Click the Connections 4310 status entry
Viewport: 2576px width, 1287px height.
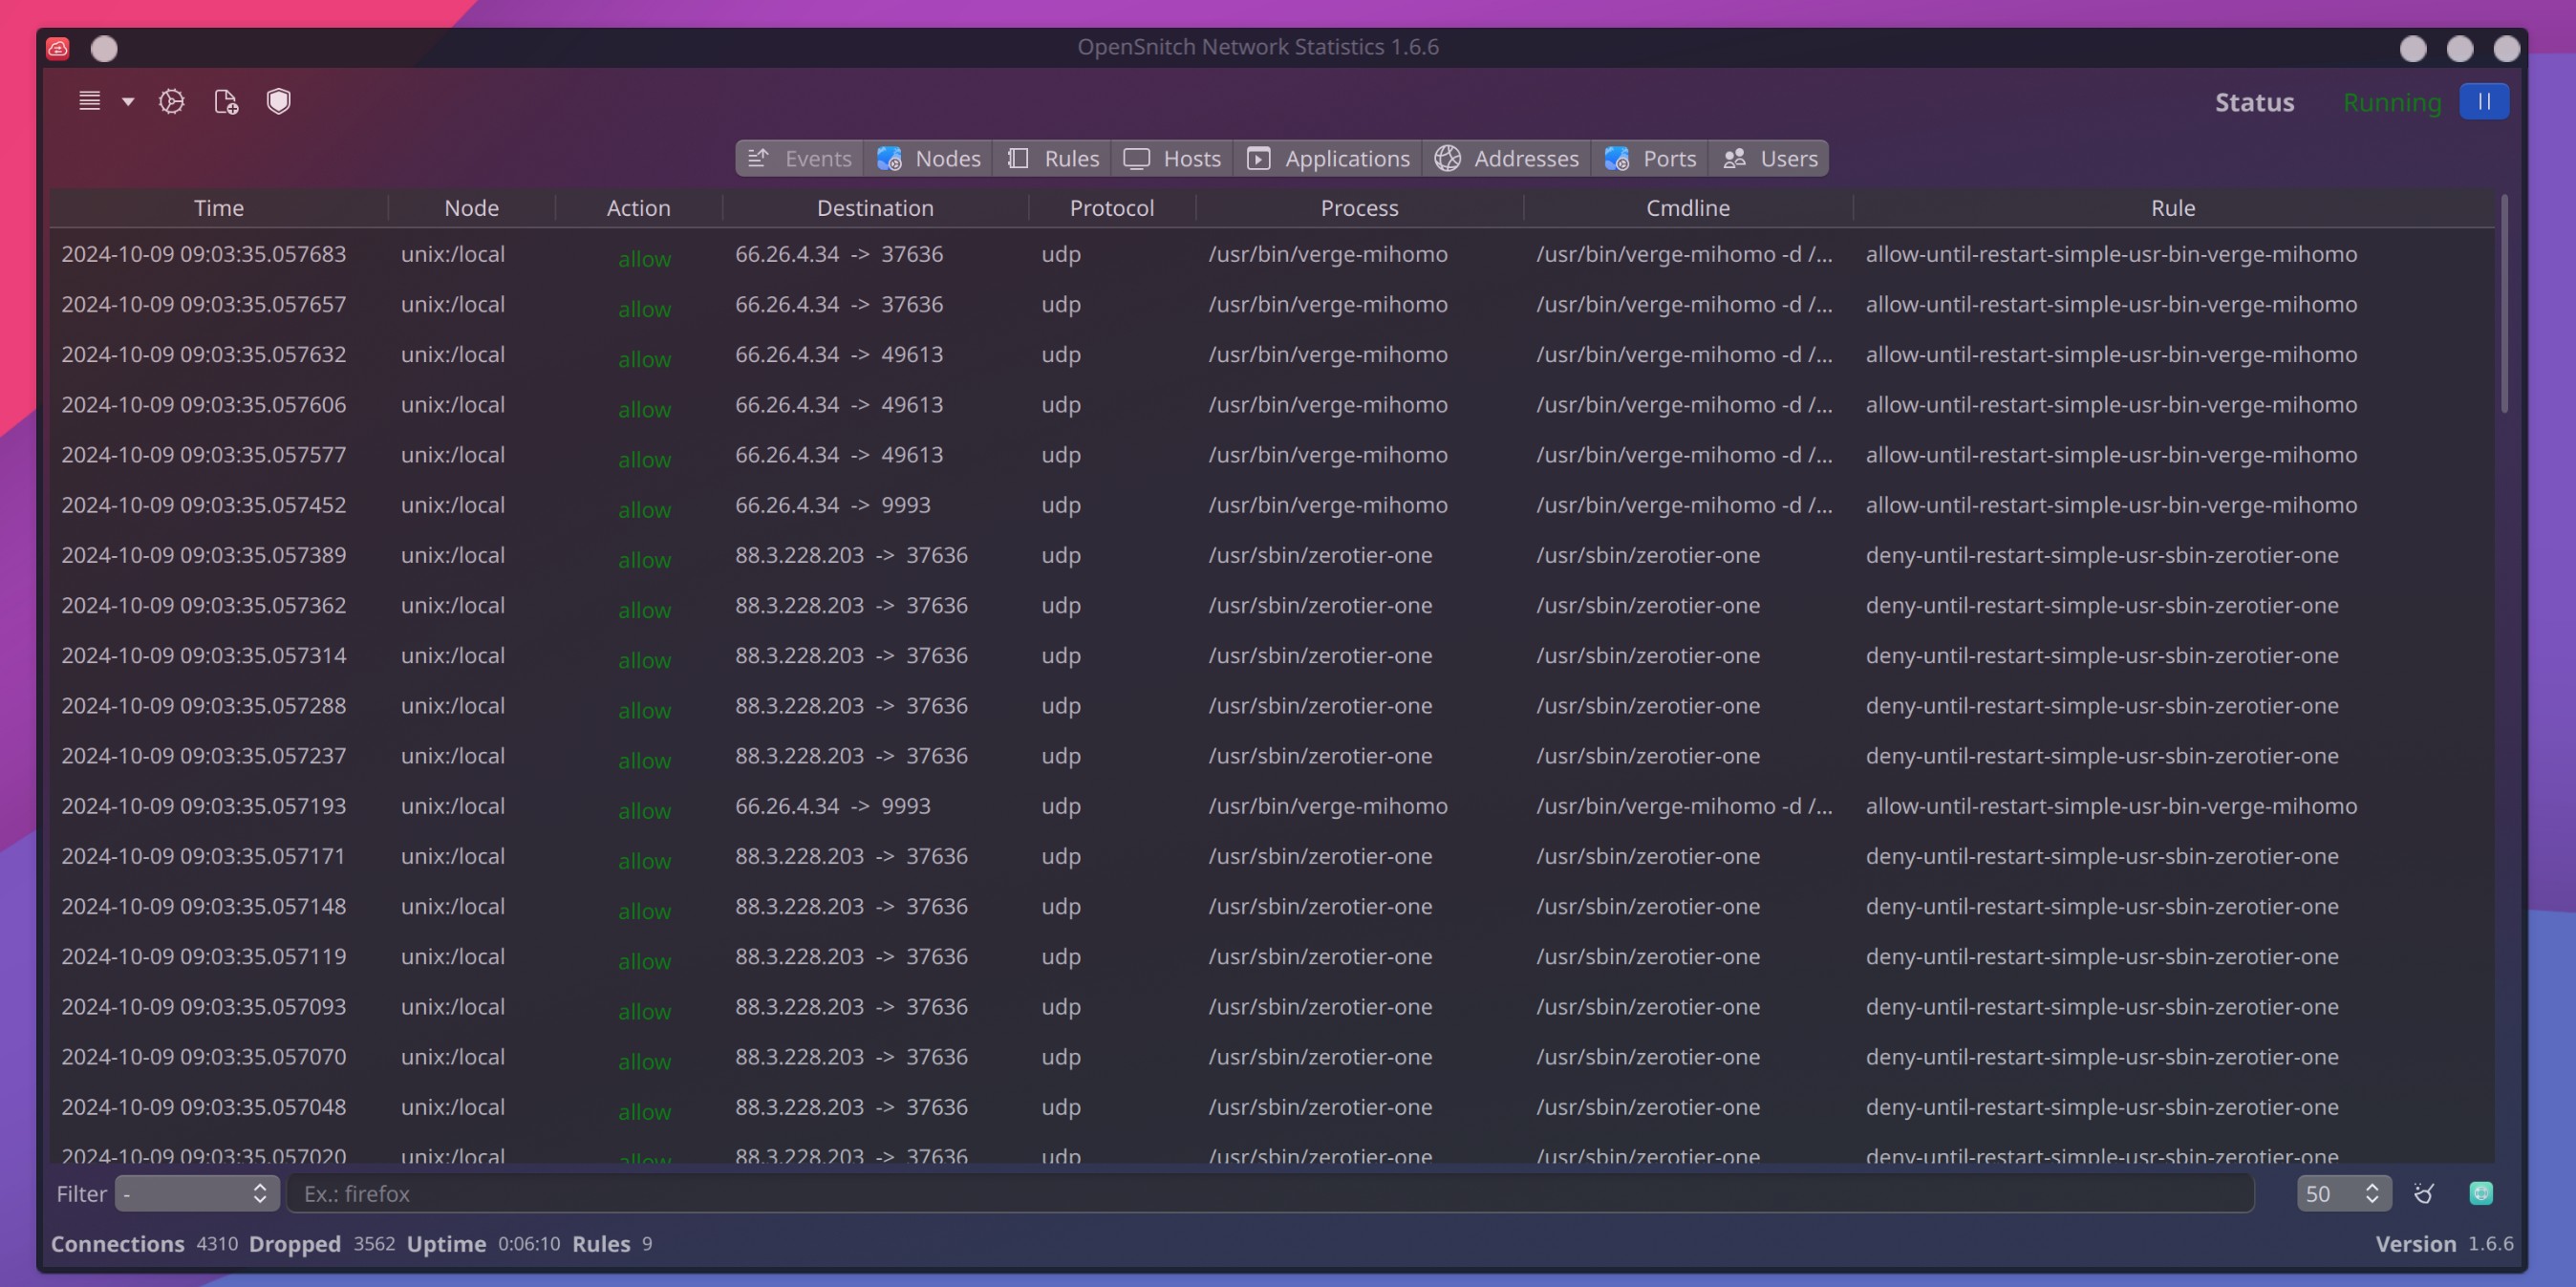[145, 1243]
